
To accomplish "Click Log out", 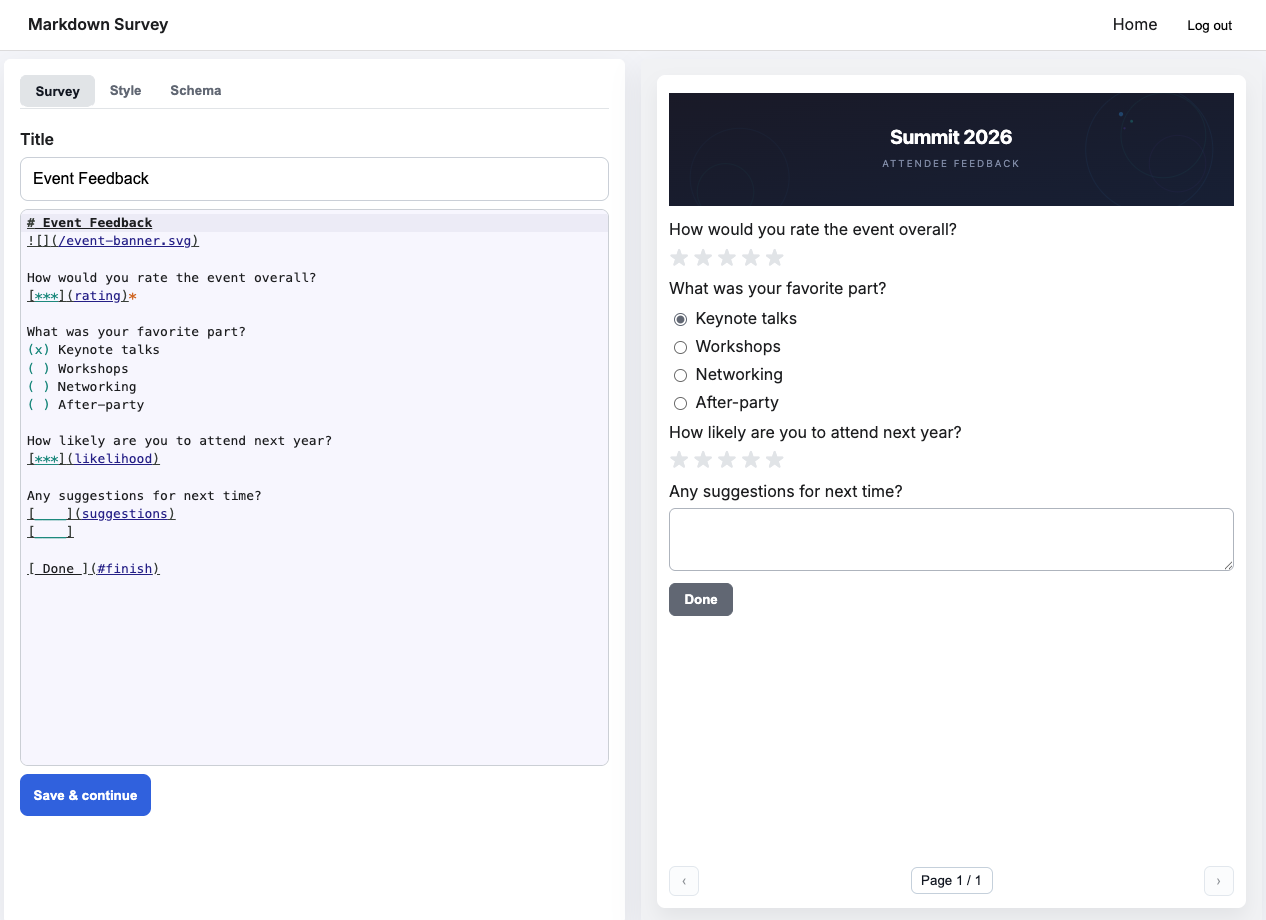I will click(1209, 25).
